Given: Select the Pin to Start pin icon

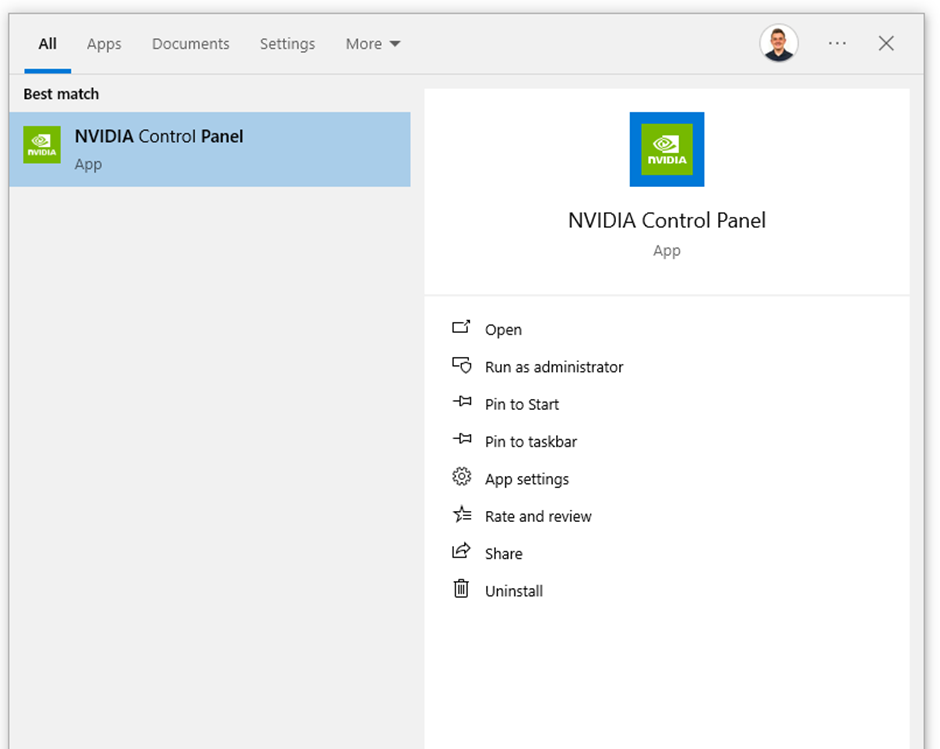Looking at the screenshot, I should pyautogui.click(x=461, y=403).
